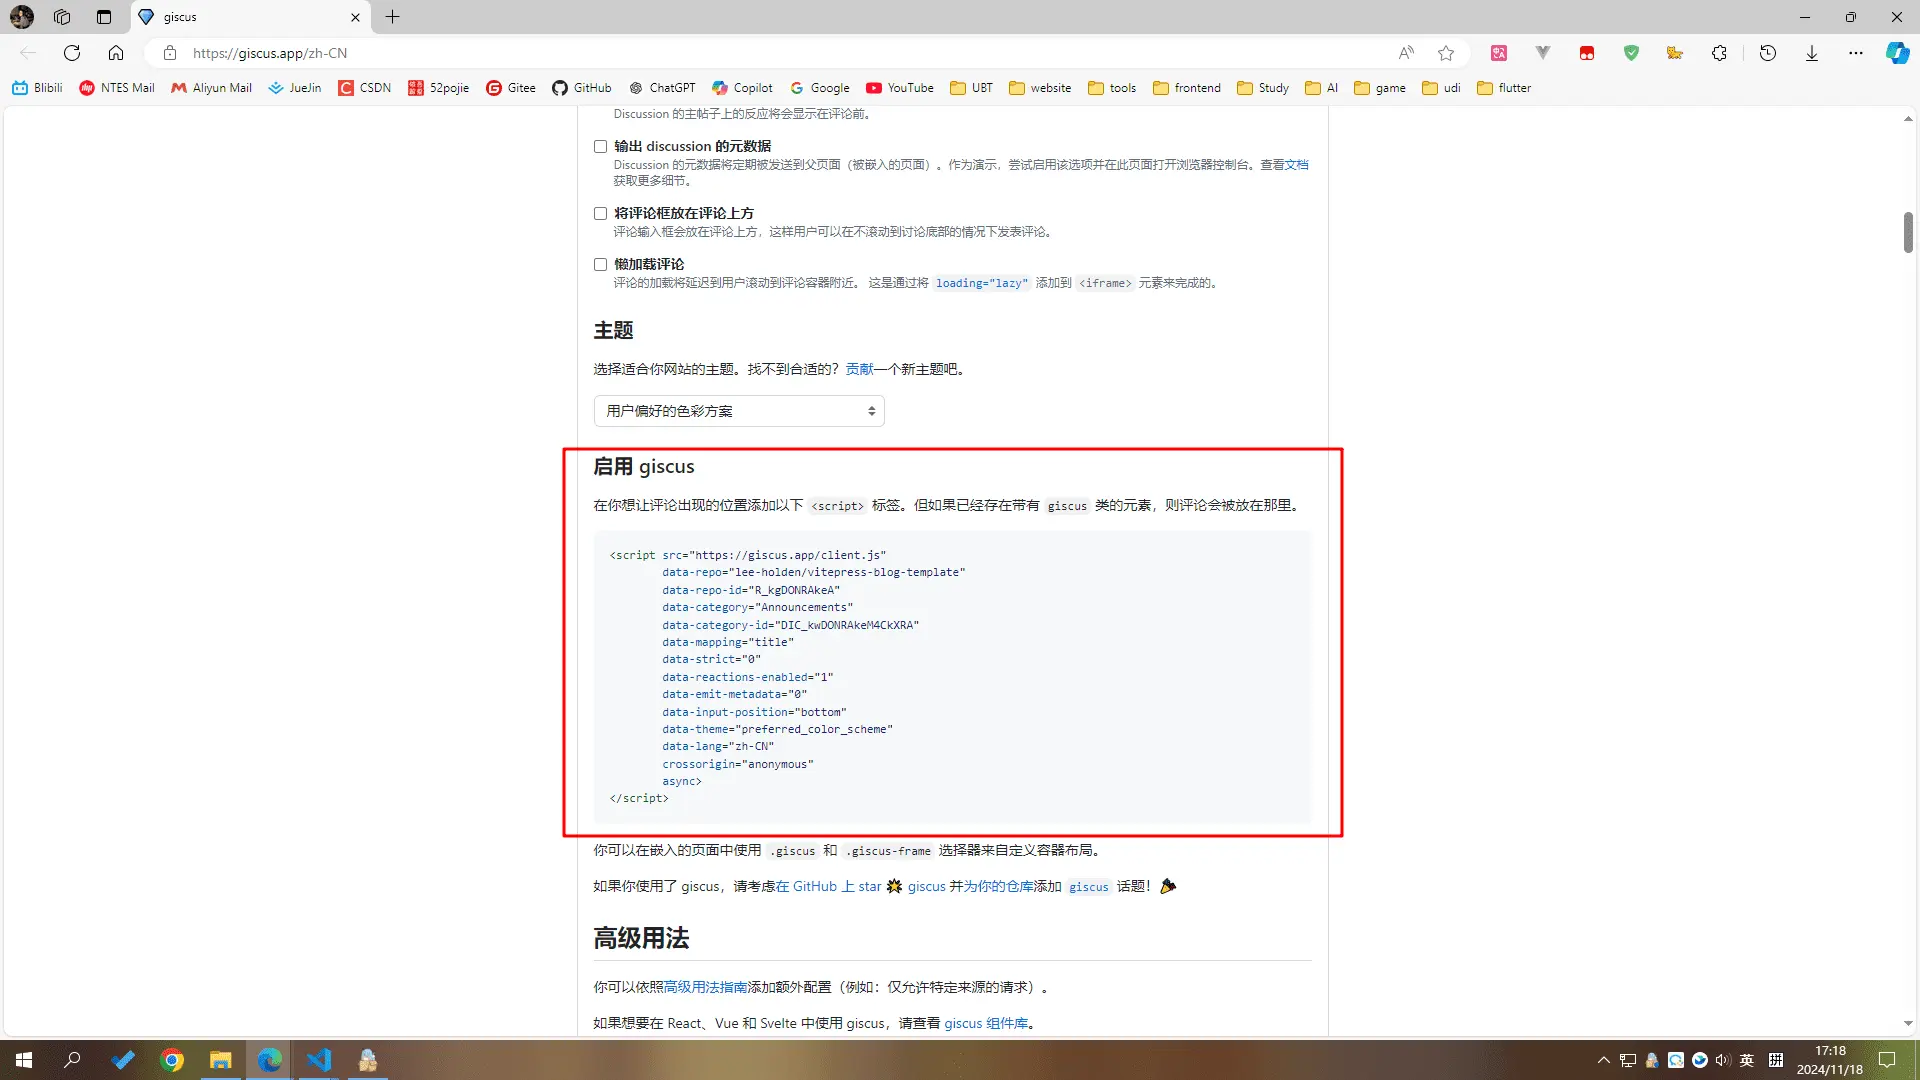Viewport: 1920px width, 1080px height.
Task: View browsing history via the clock icon
Action: coord(1768,53)
